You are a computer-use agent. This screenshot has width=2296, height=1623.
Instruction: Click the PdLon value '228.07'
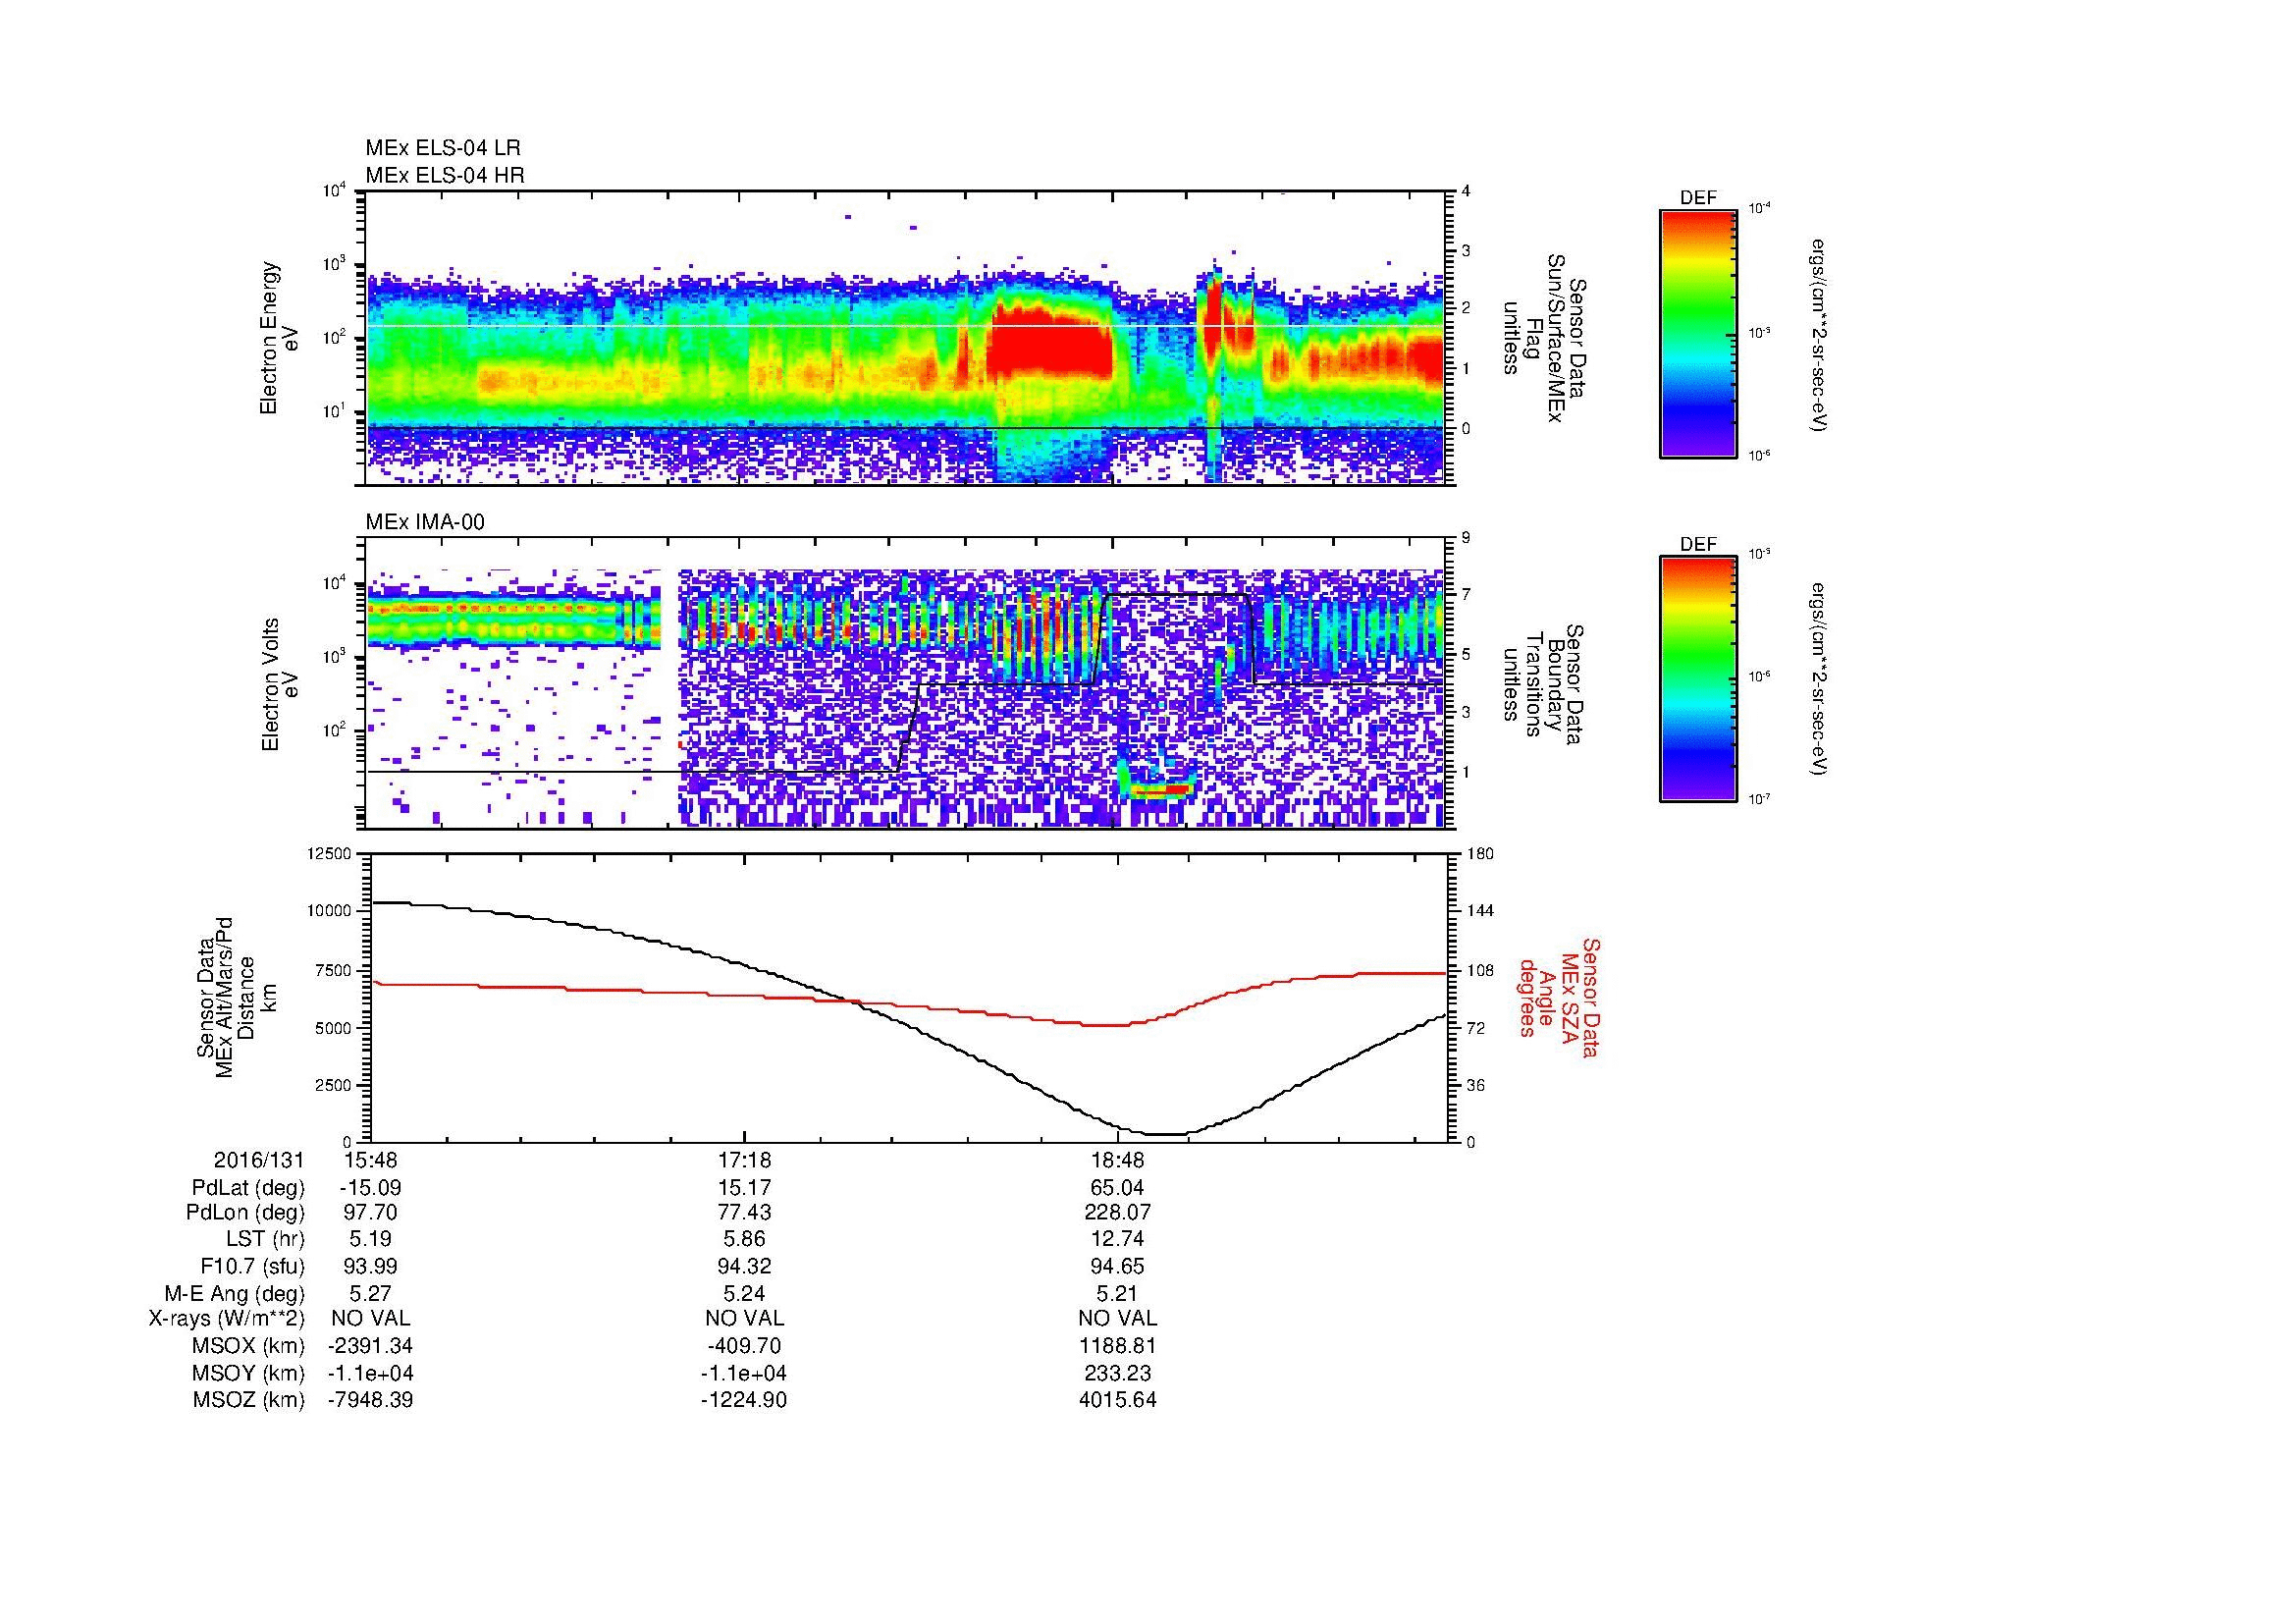1117,1213
